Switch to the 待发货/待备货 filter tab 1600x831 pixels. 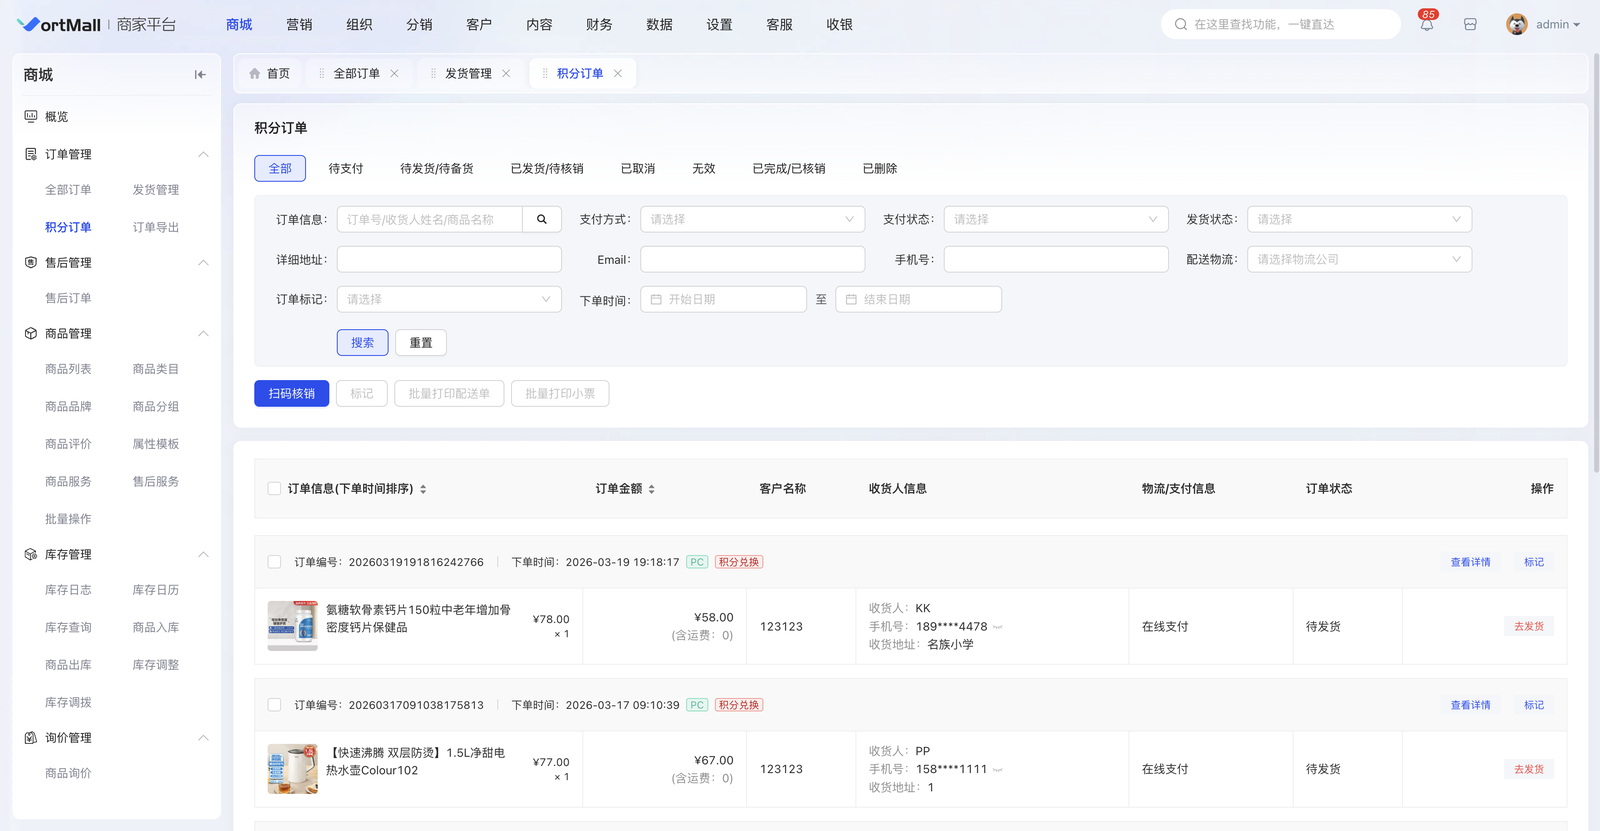[x=437, y=169]
